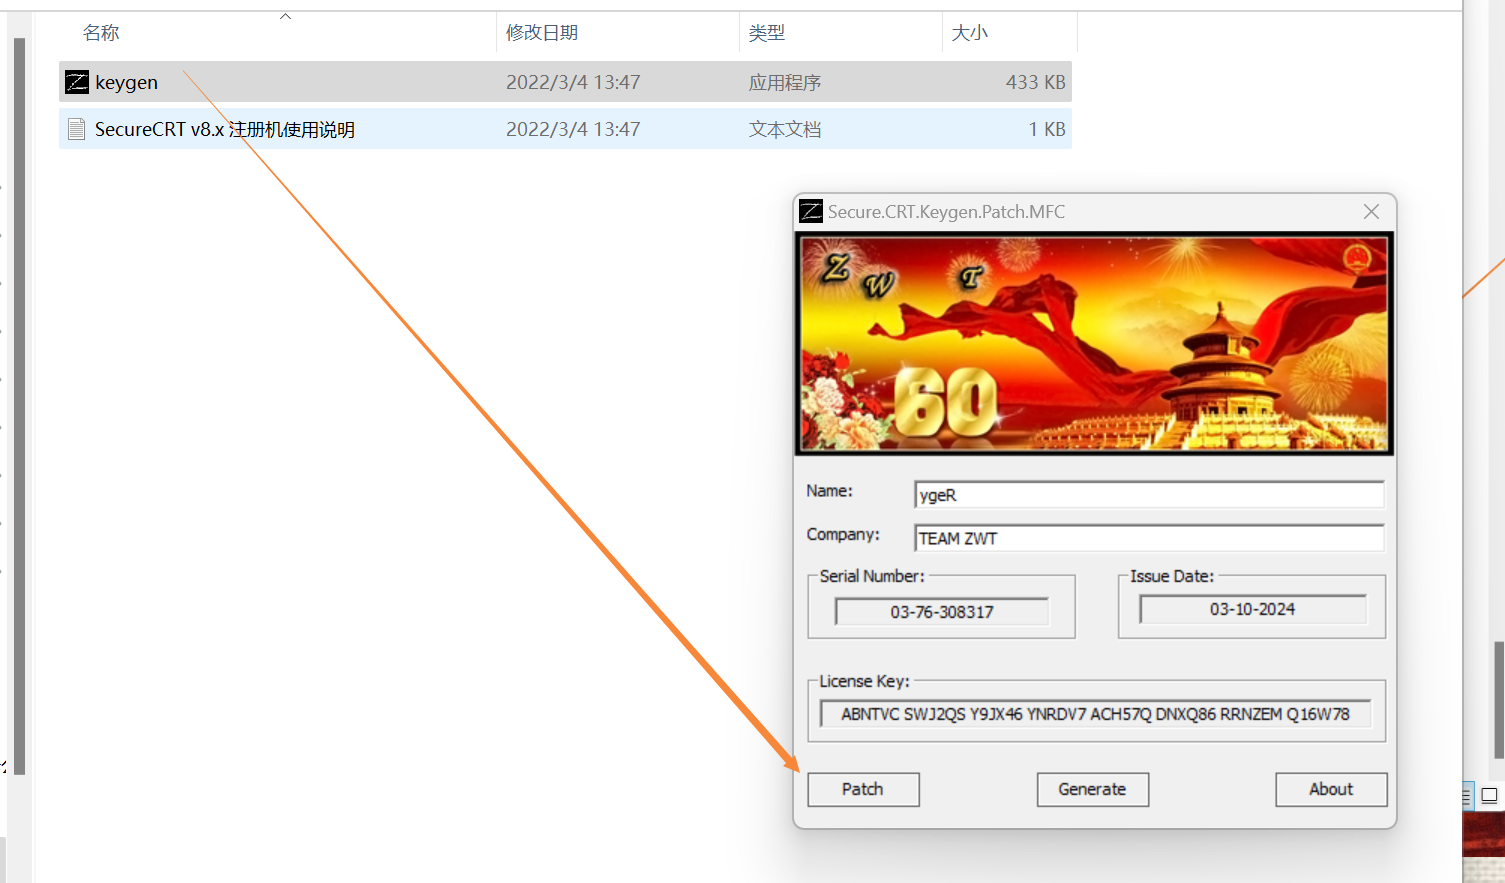Focus the Name input field
The height and width of the screenshot is (883, 1505).
tap(1149, 494)
